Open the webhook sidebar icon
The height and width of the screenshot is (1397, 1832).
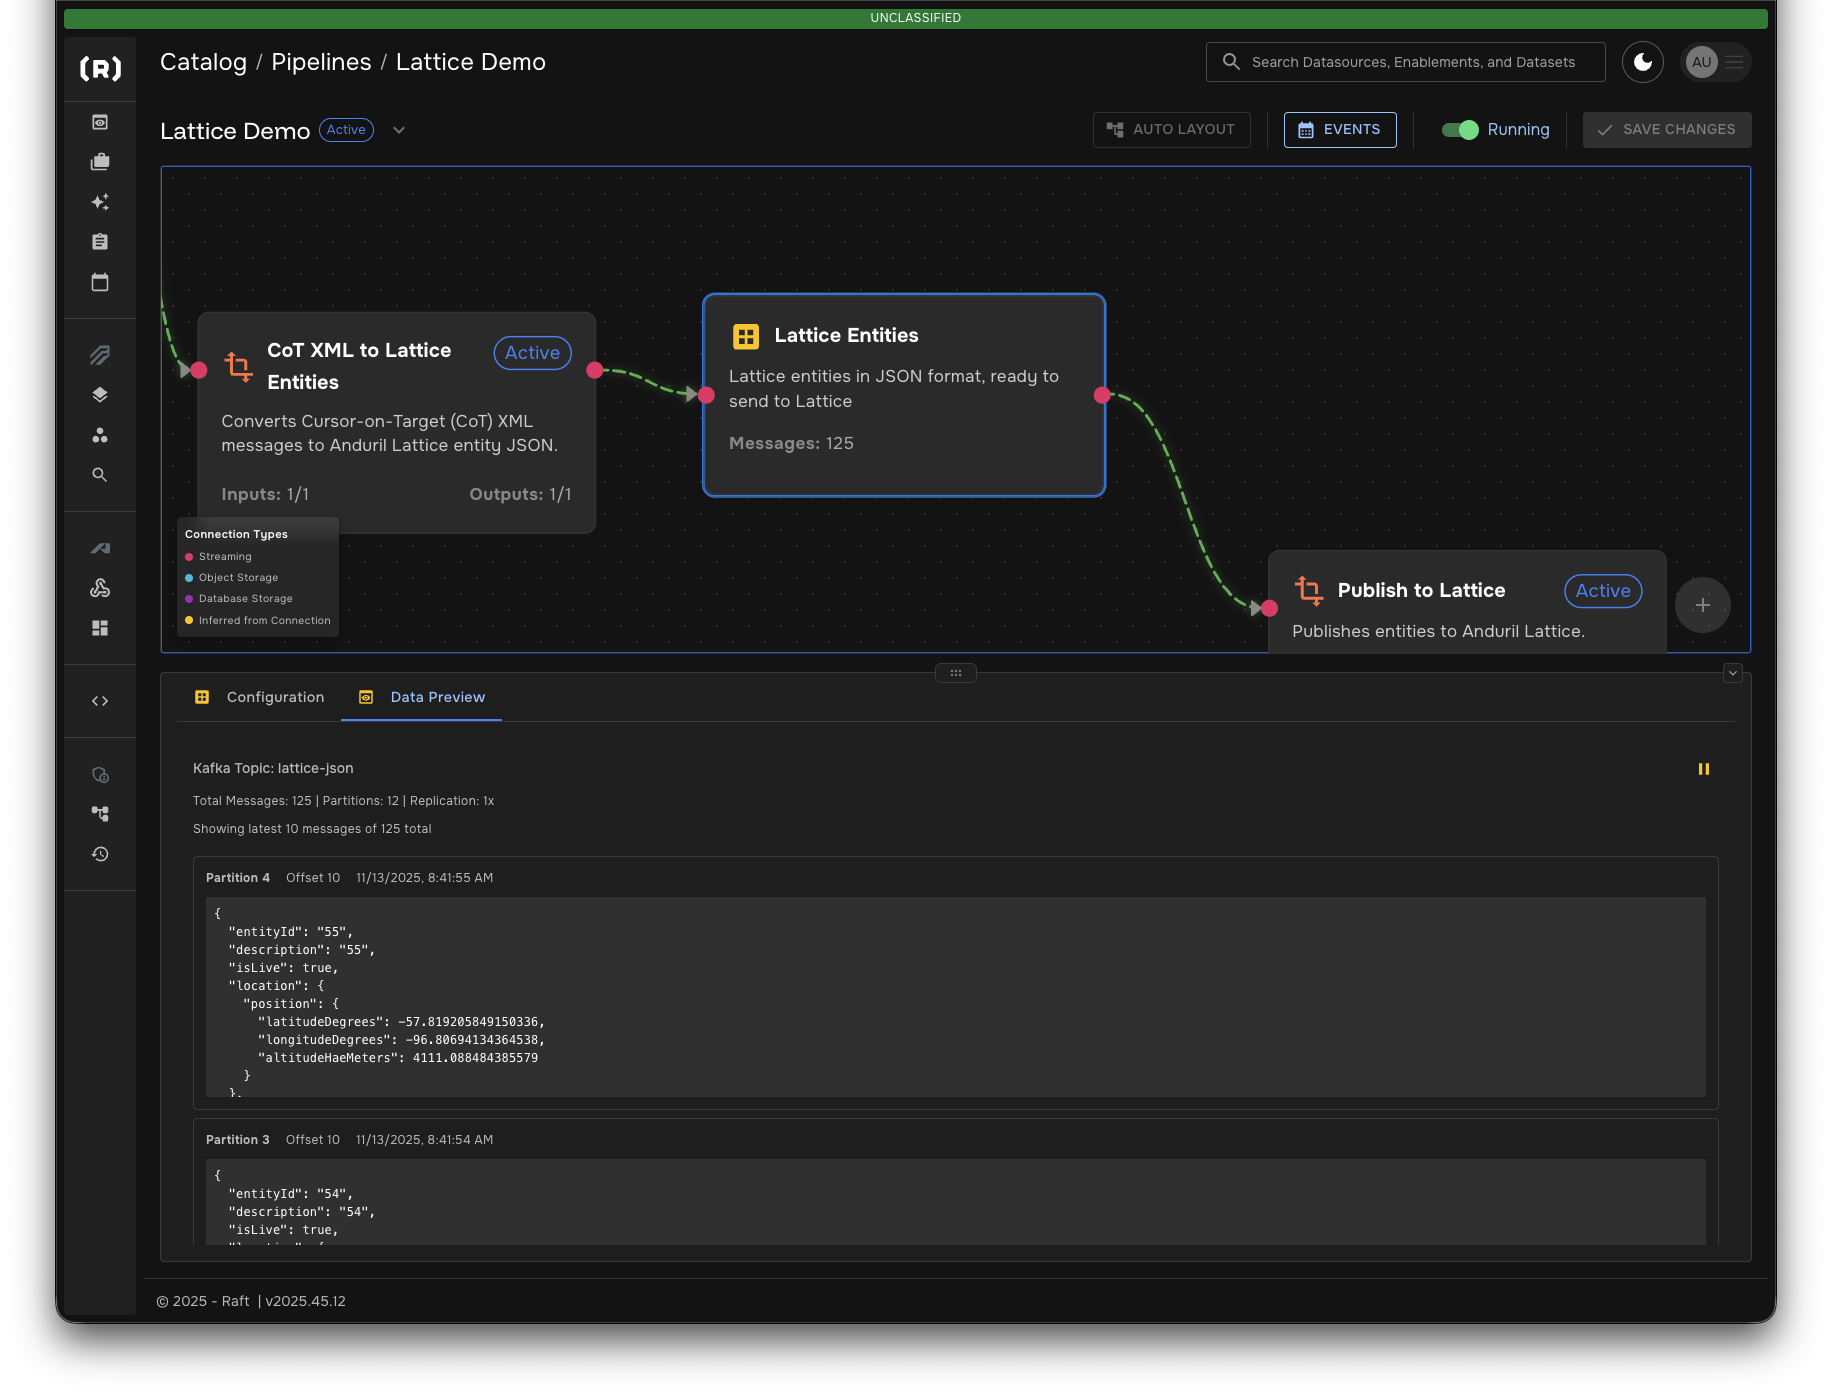[x=100, y=588]
